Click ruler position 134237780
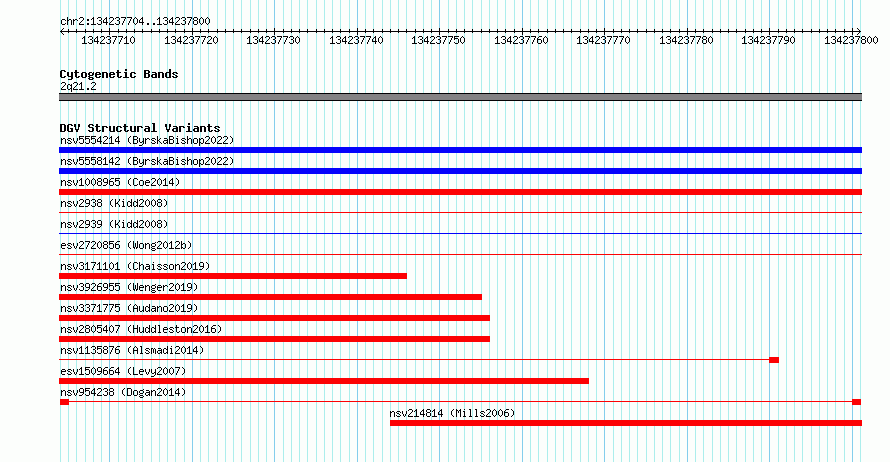Viewport: 890px width, 462px height. 687,40
